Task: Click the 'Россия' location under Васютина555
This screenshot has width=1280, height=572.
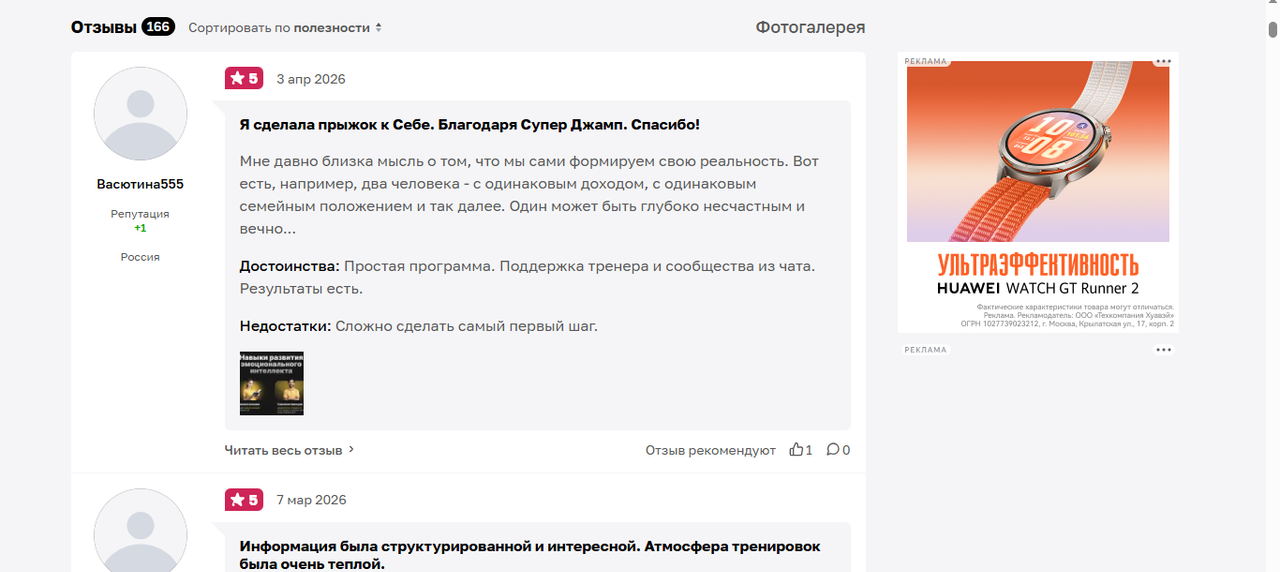Action: (140, 257)
